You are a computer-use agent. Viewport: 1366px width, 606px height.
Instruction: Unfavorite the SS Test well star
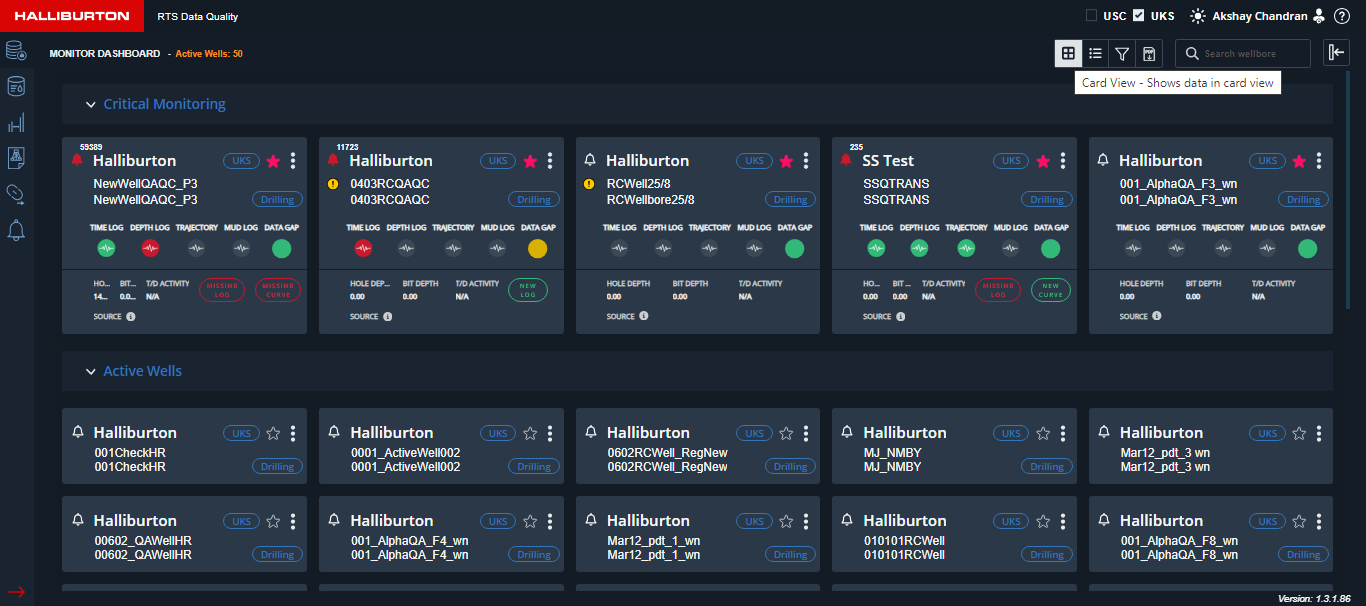[1043, 161]
